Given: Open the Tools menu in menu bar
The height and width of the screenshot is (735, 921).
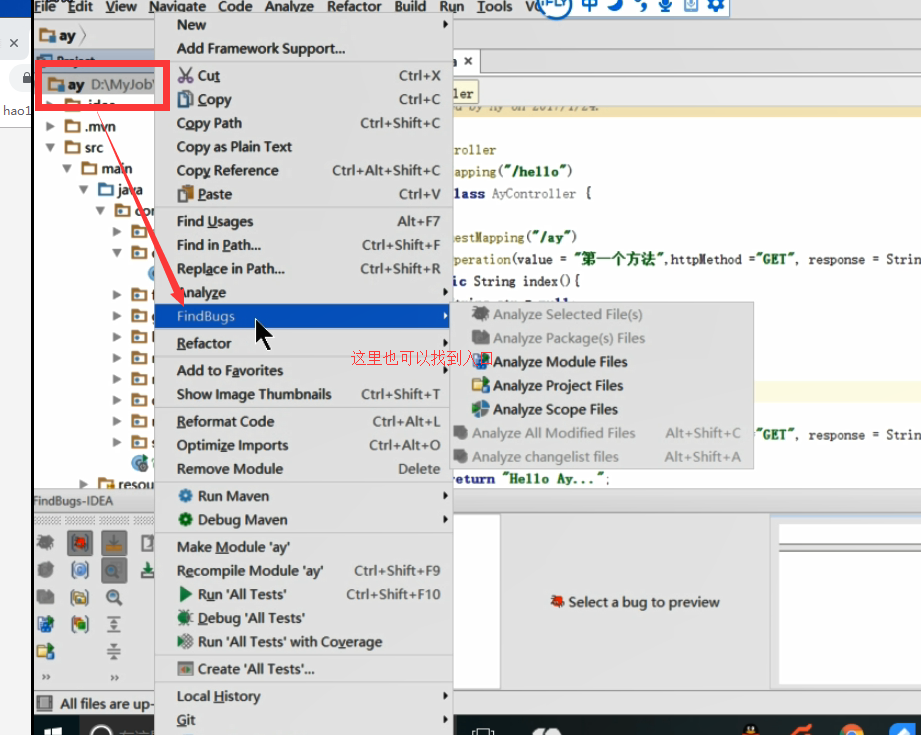Looking at the screenshot, I should click(494, 6).
